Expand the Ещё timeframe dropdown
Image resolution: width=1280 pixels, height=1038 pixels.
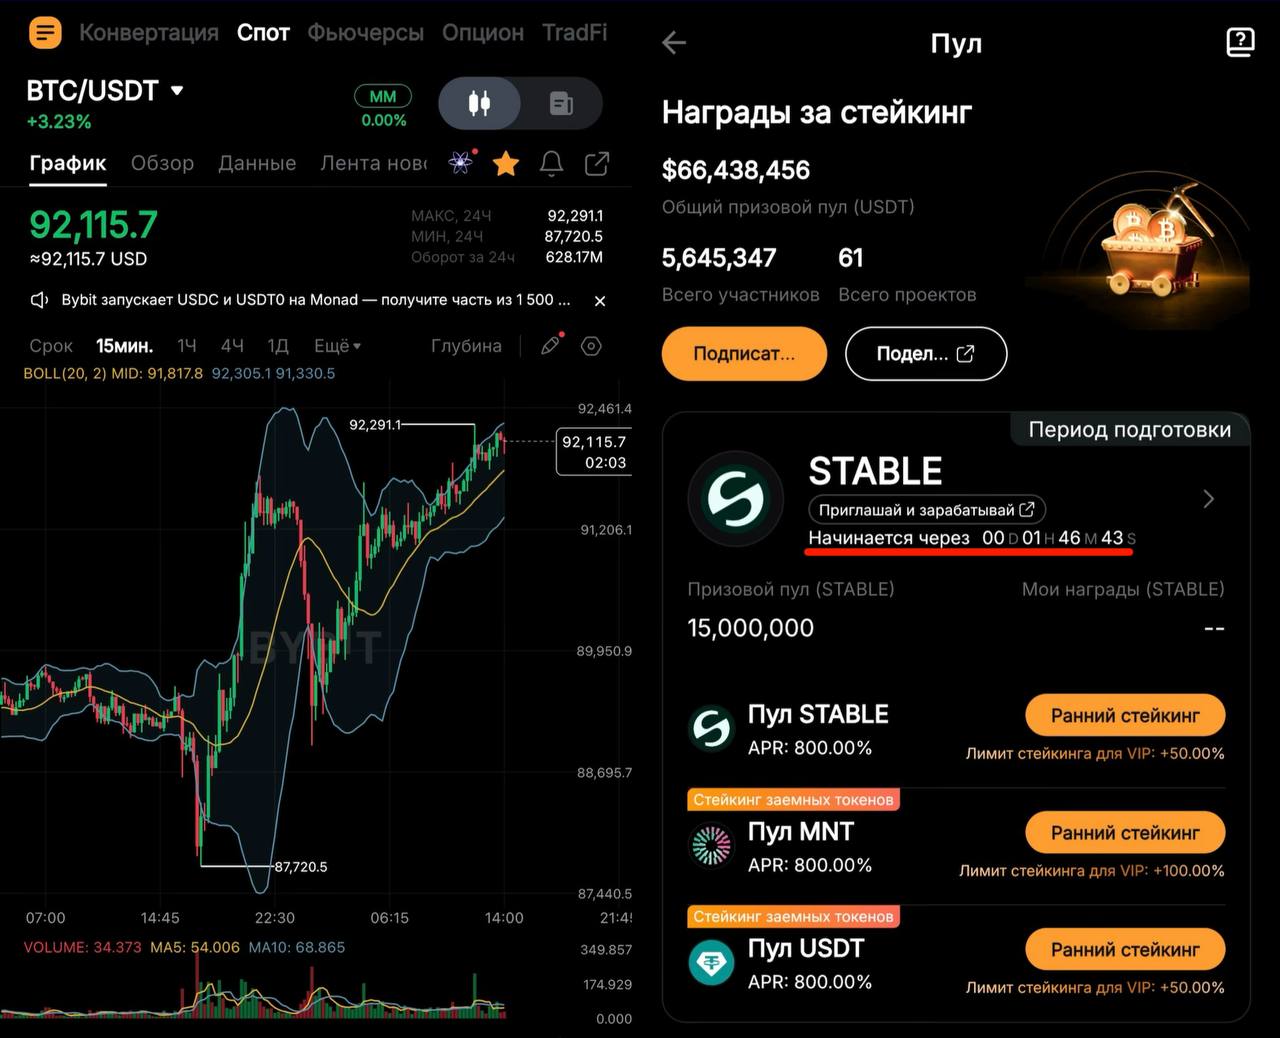click(337, 346)
